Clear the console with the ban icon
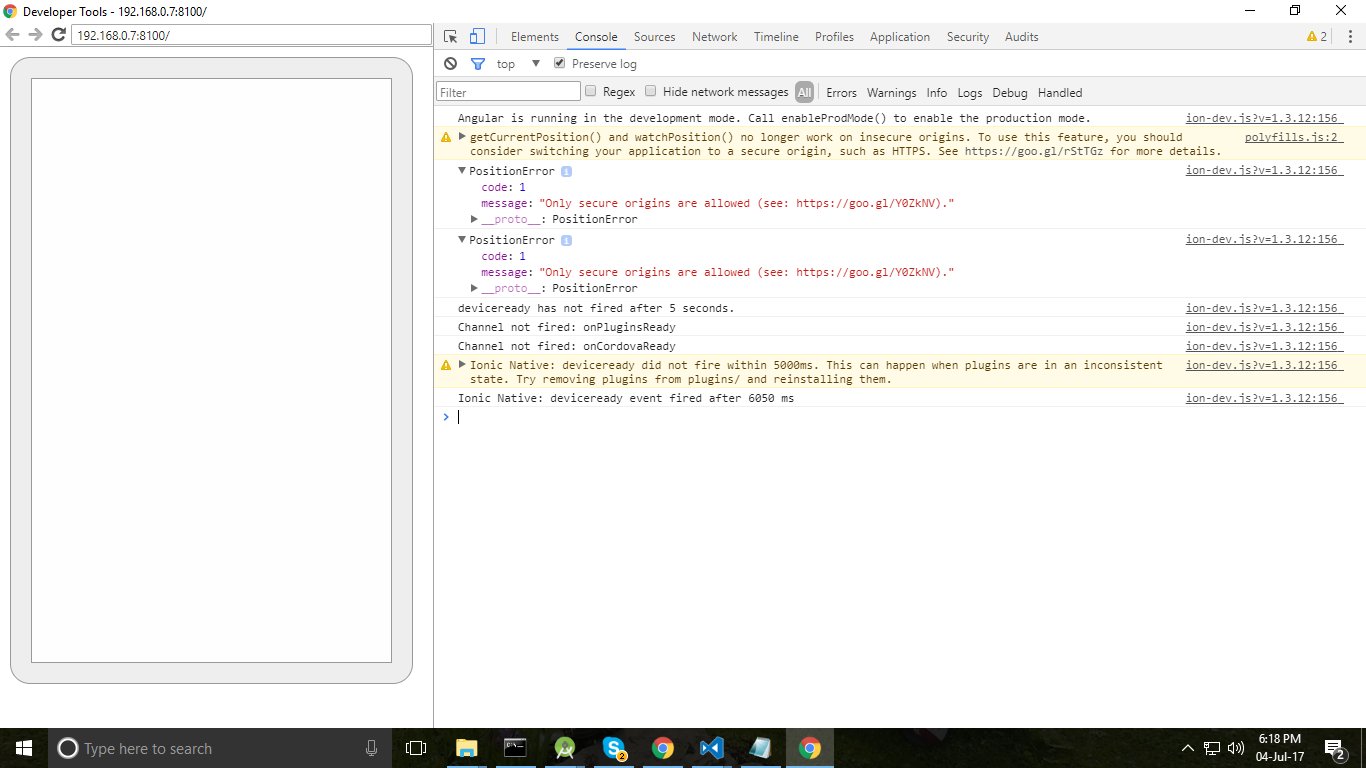Viewport: 1366px width, 768px height. (x=451, y=64)
